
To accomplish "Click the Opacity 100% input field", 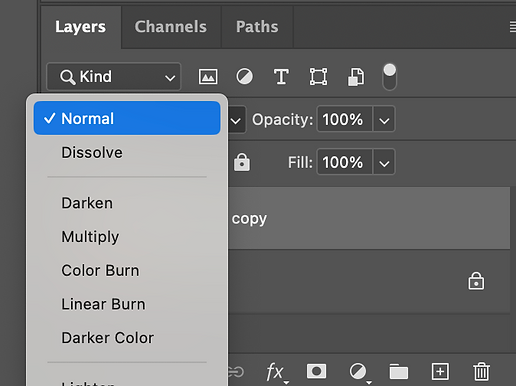I will coord(344,119).
